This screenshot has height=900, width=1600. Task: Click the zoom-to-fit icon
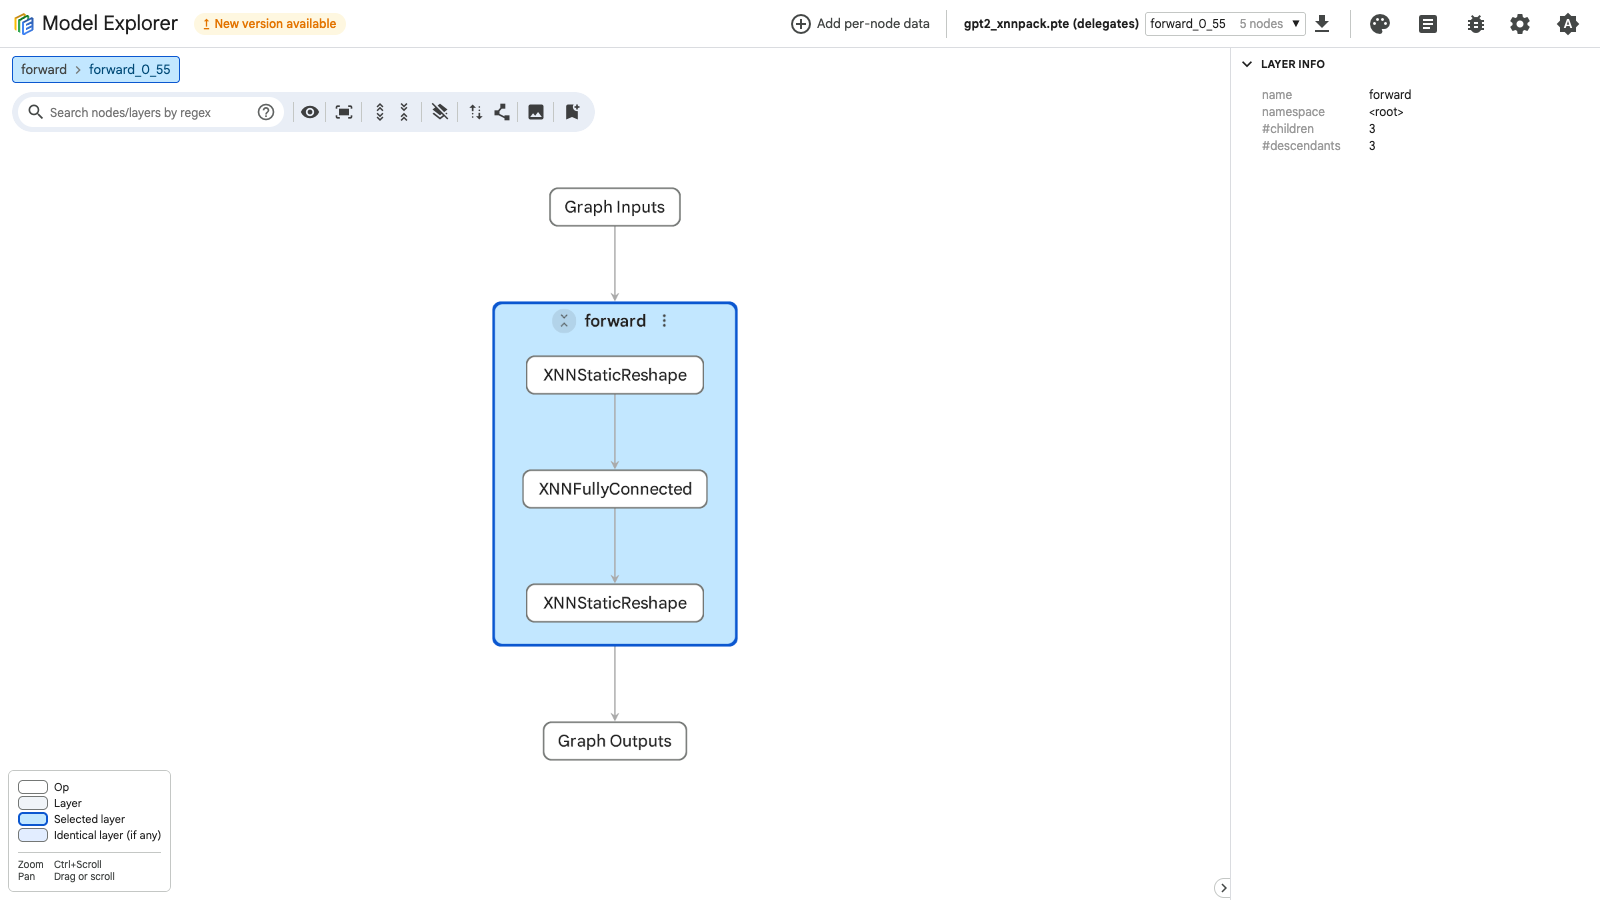344,112
